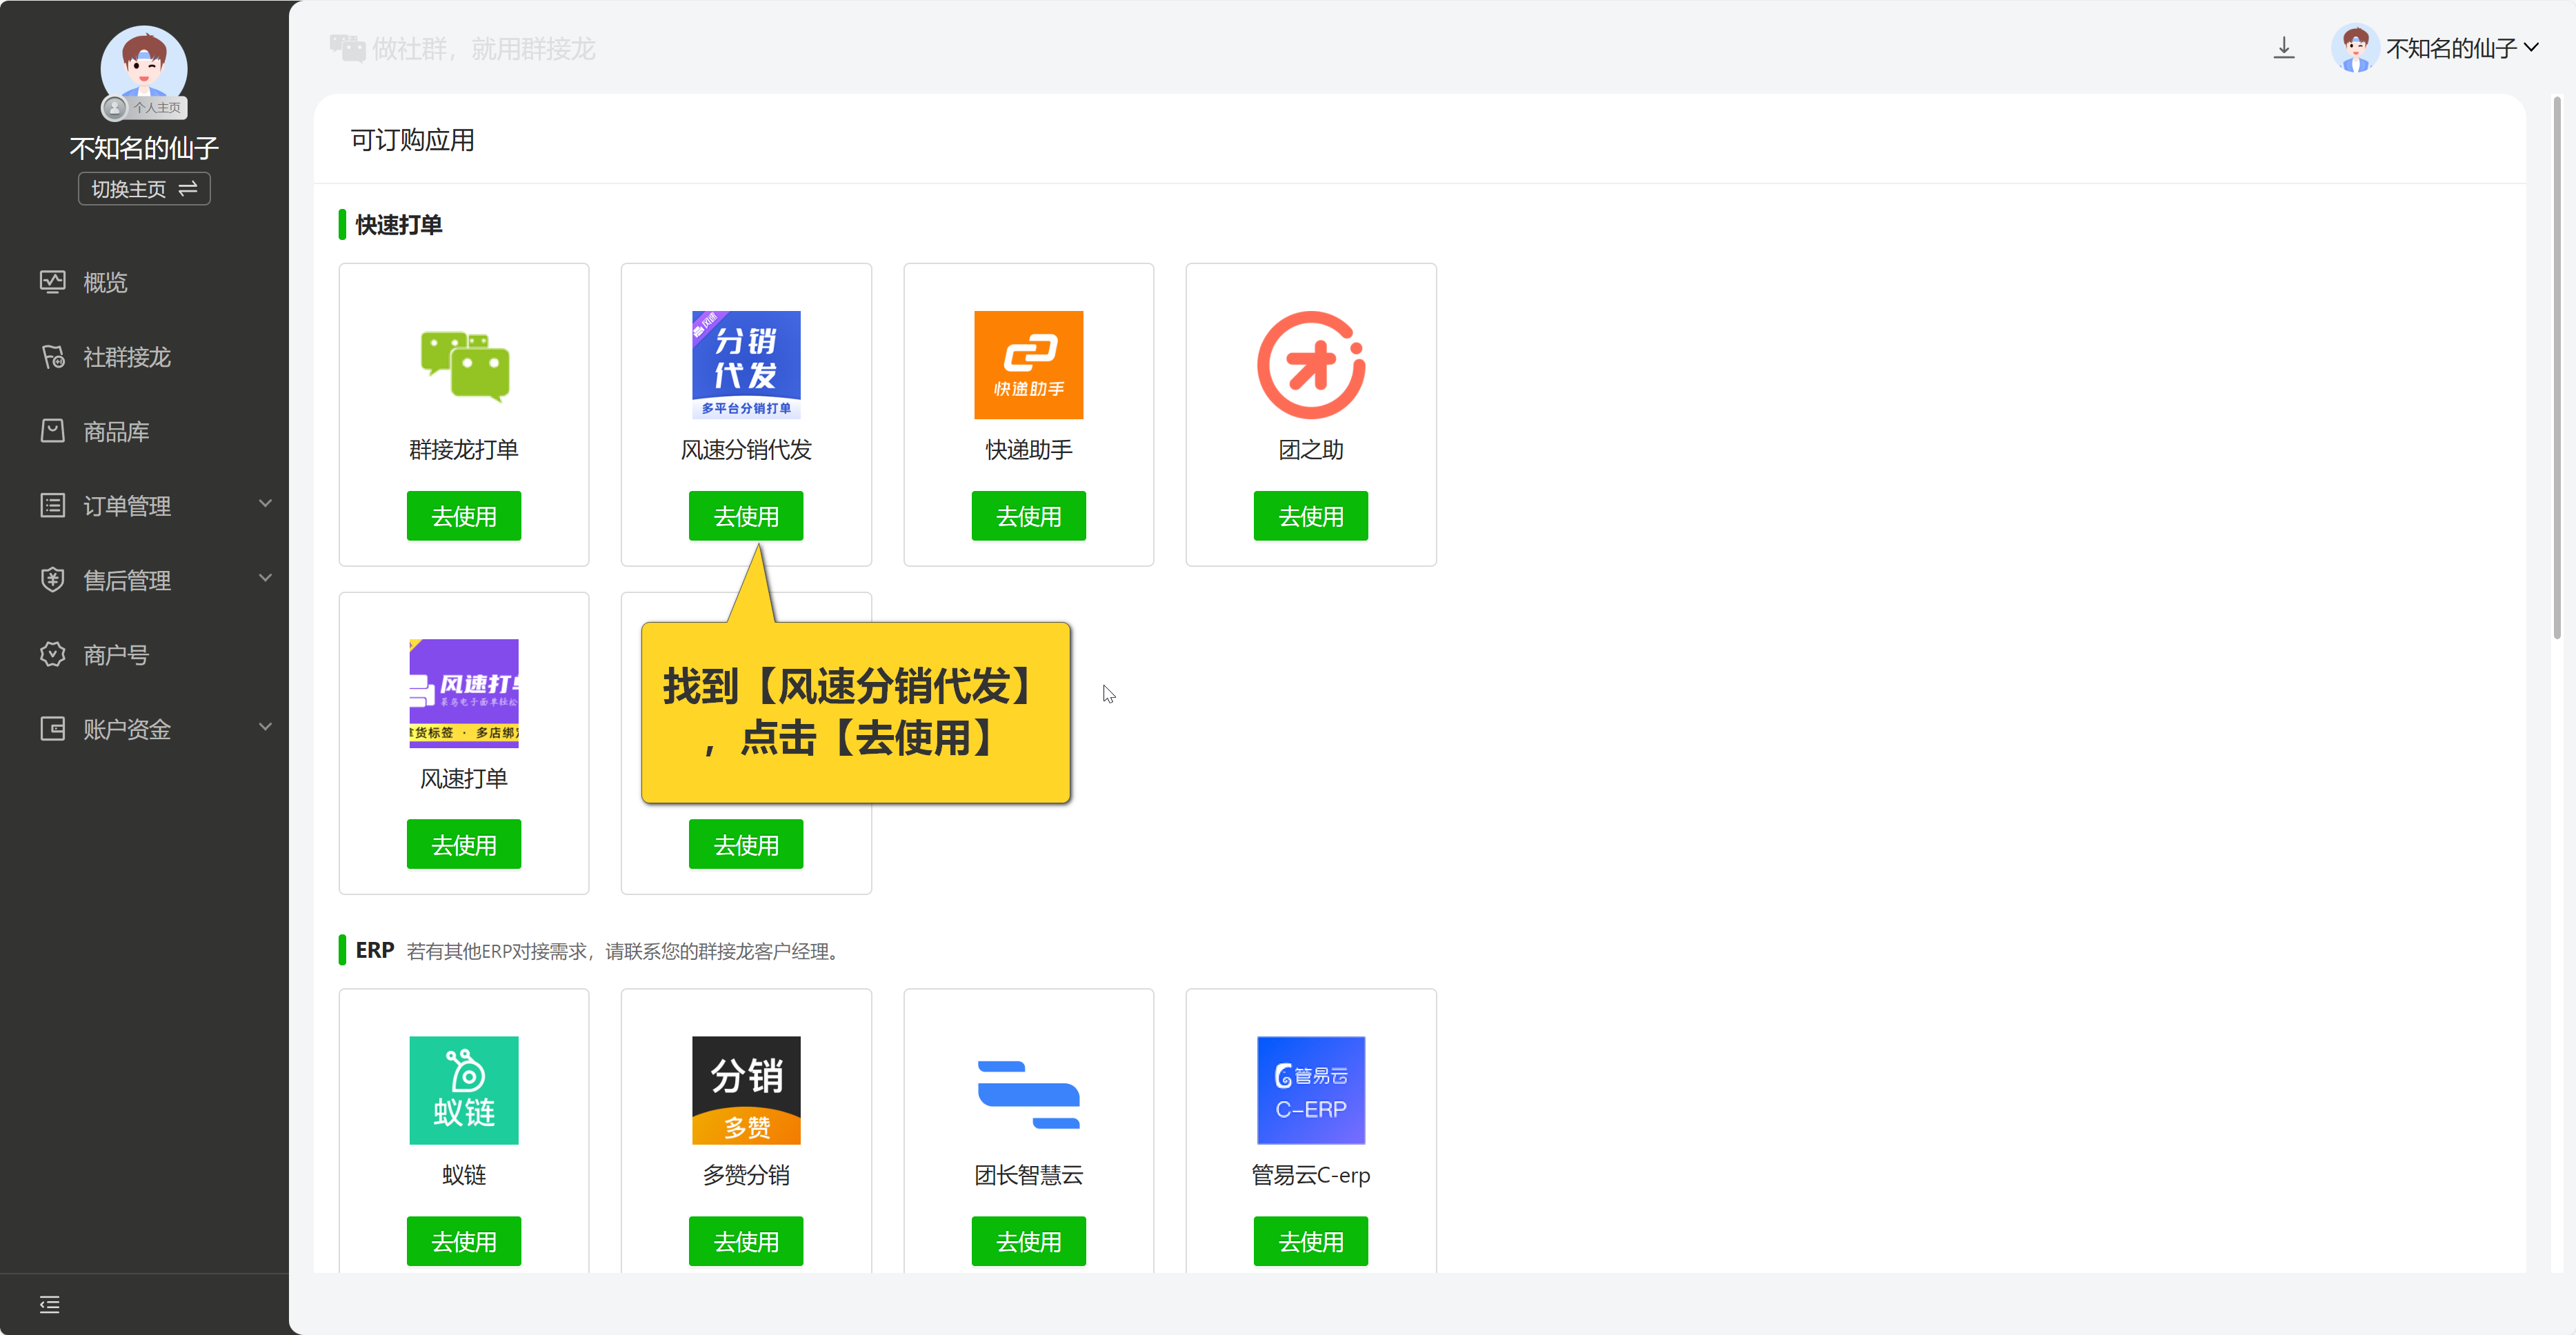
Task: Toggle home page with 切换主页 button
Action: (144, 189)
